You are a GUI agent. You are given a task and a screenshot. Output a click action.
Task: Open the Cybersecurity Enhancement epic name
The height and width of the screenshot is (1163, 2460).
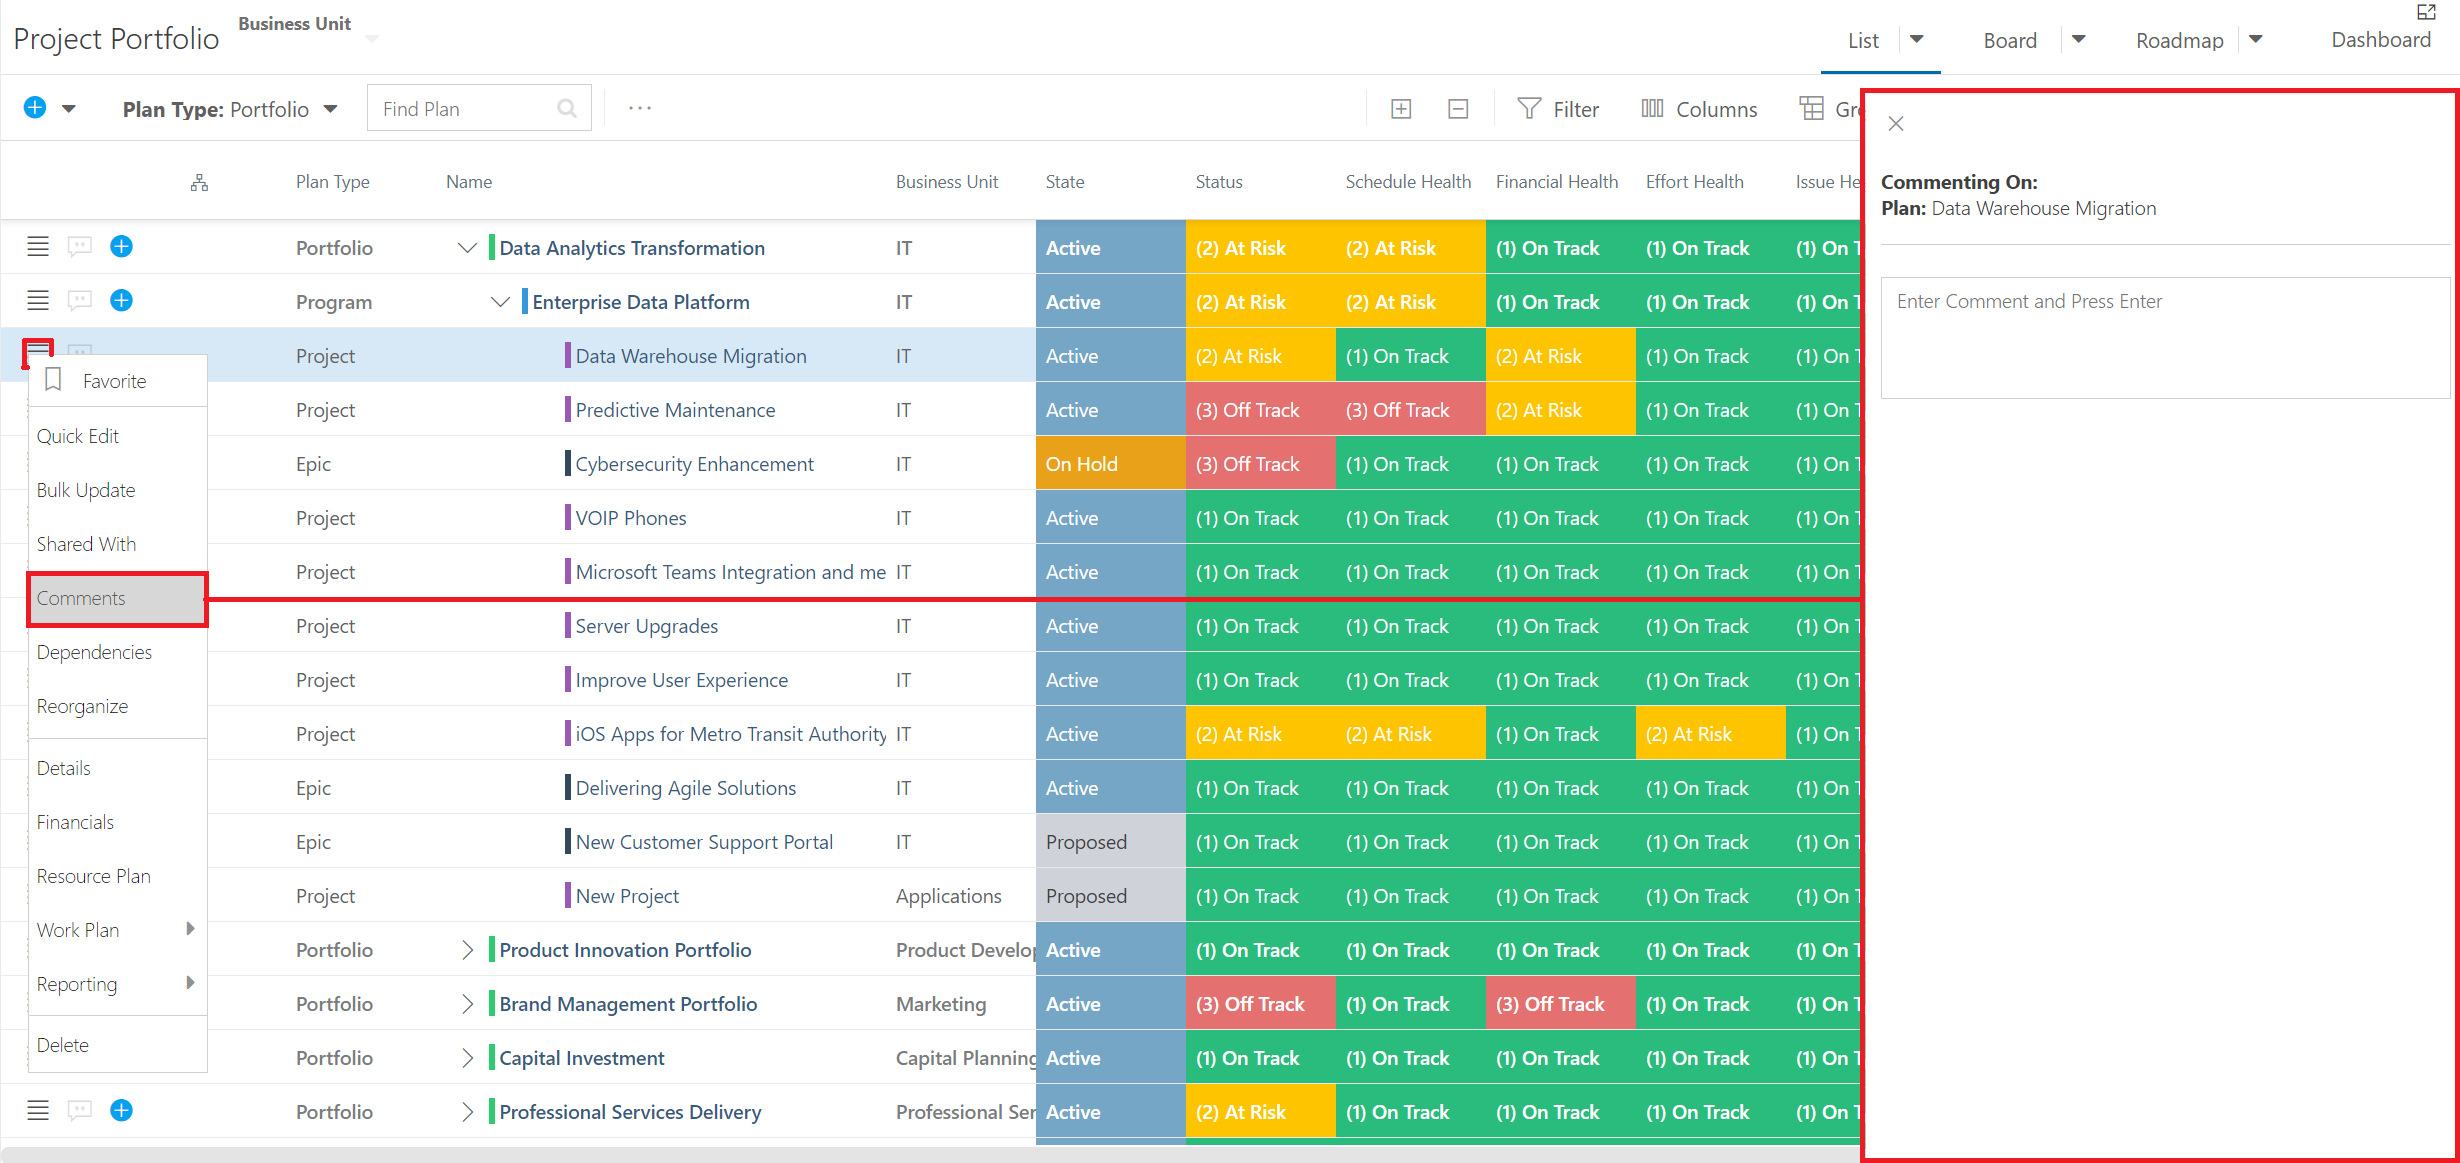694,464
